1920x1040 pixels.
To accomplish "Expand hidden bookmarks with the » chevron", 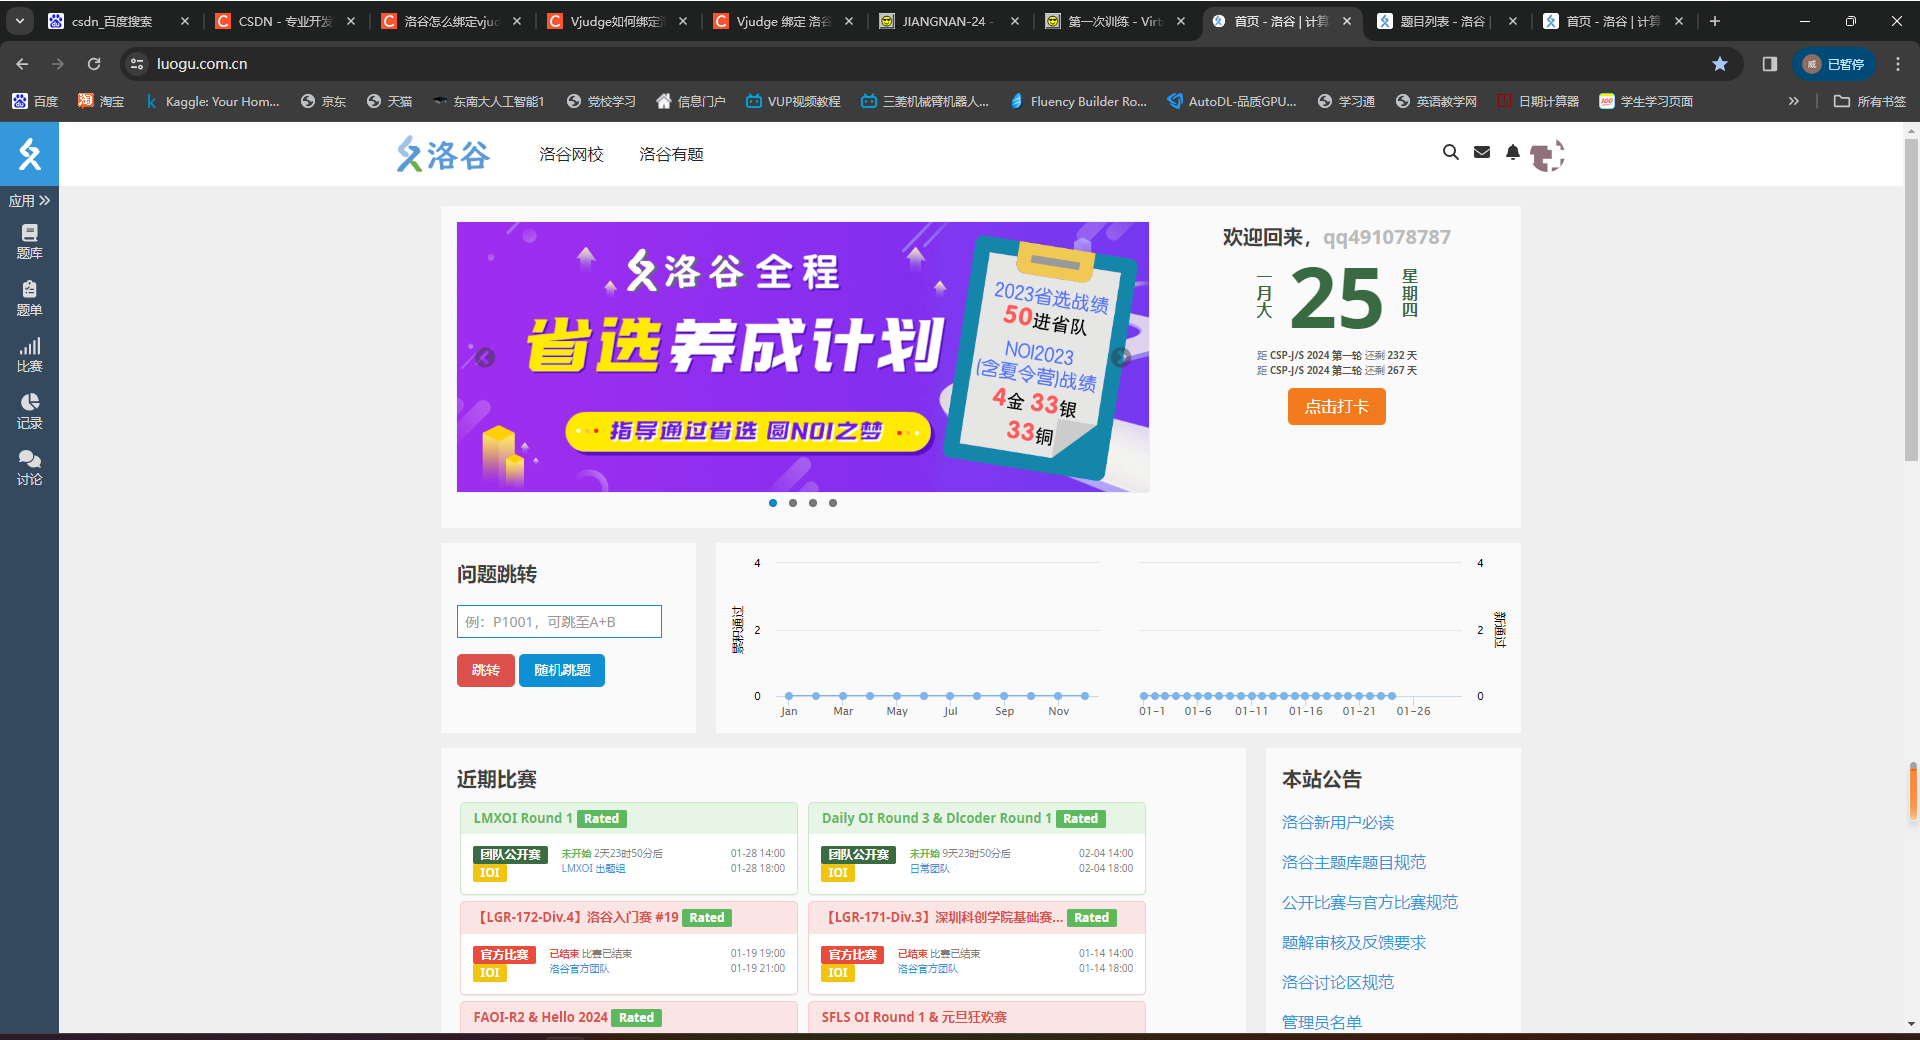I will 1794,100.
